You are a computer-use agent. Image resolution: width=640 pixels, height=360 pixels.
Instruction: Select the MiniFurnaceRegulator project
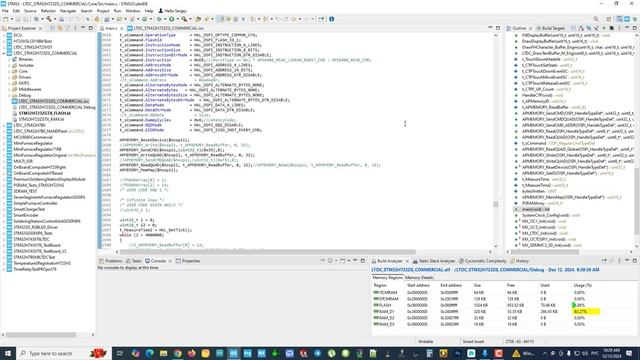(33, 143)
